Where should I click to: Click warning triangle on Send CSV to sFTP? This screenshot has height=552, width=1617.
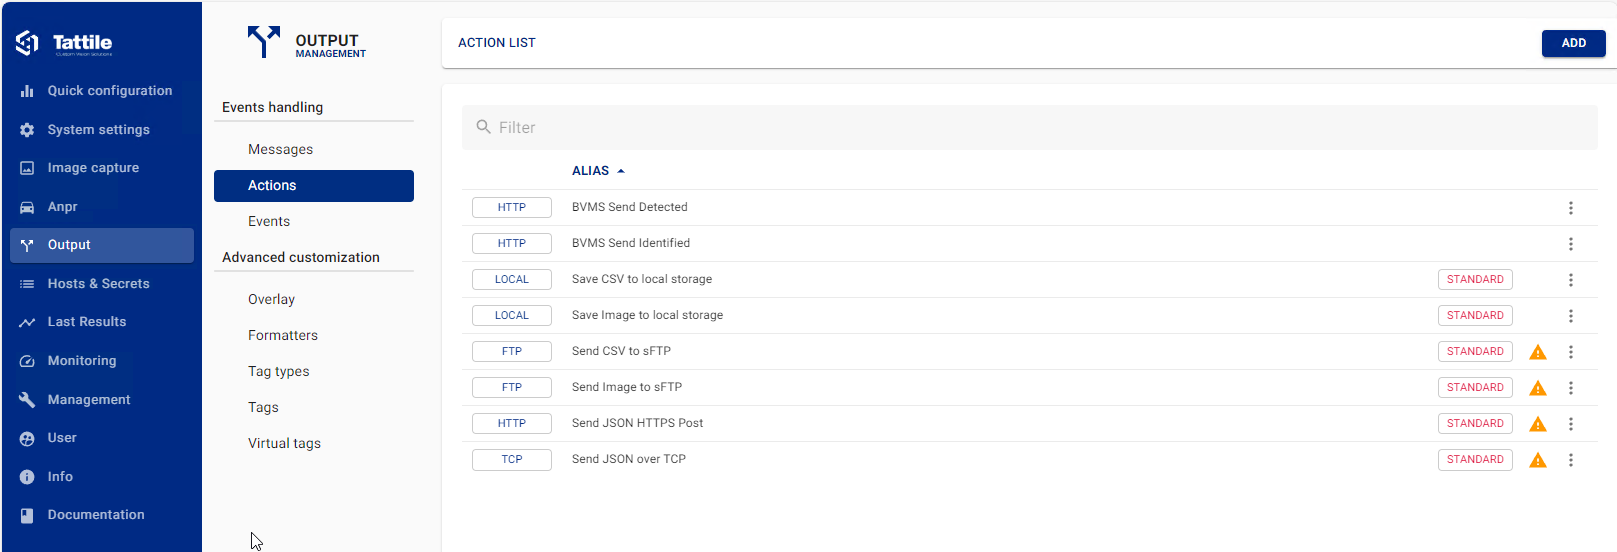click(x=1538, y=352)
